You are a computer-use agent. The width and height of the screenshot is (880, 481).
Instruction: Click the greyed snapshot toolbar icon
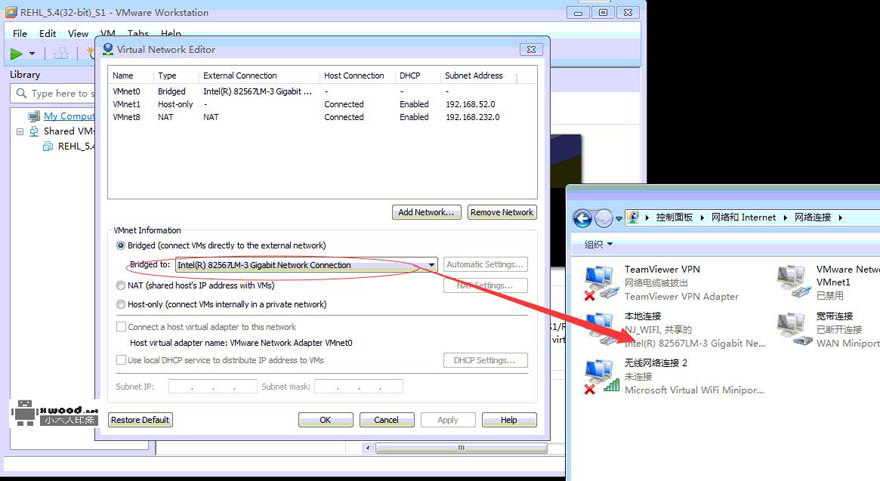(x=61, y=54)
